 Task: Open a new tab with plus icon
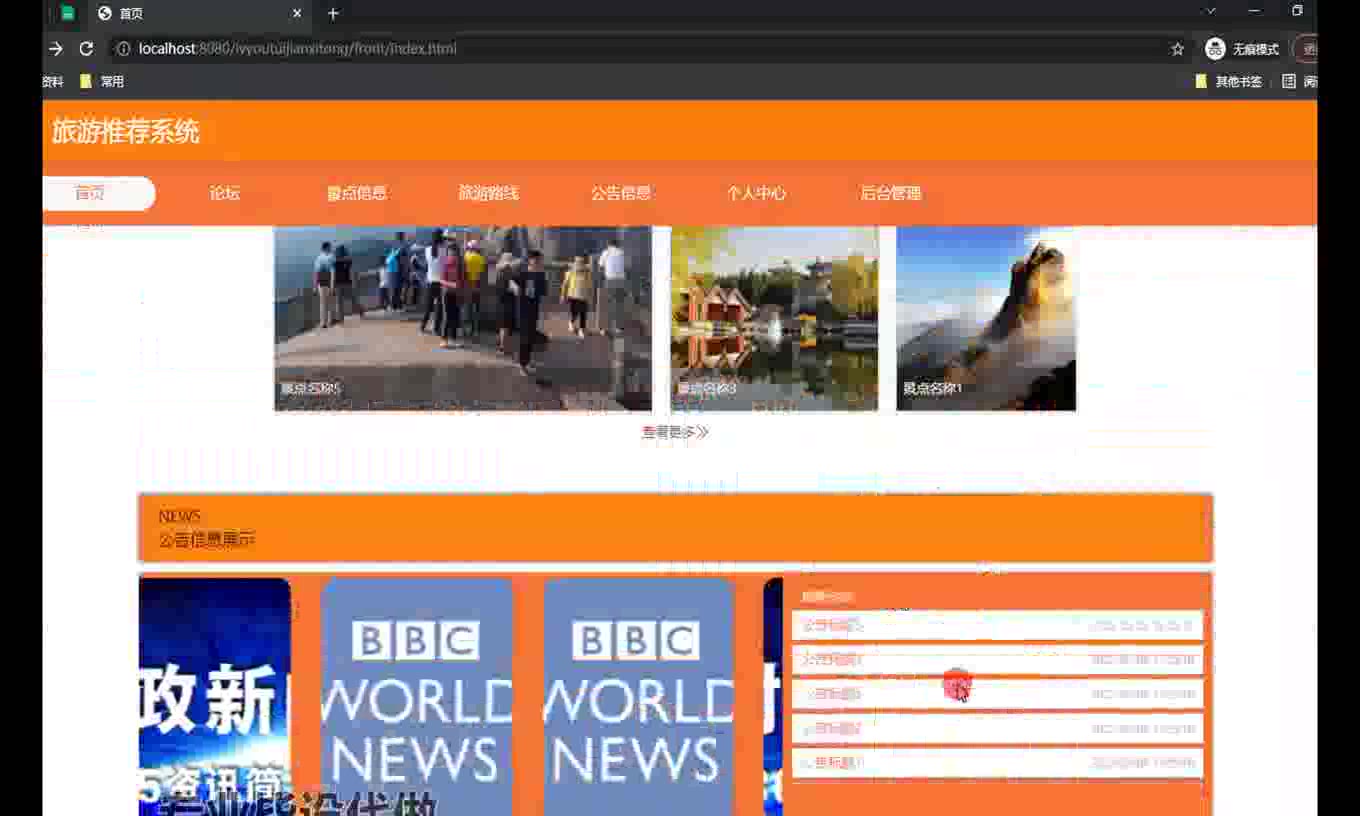333,13
